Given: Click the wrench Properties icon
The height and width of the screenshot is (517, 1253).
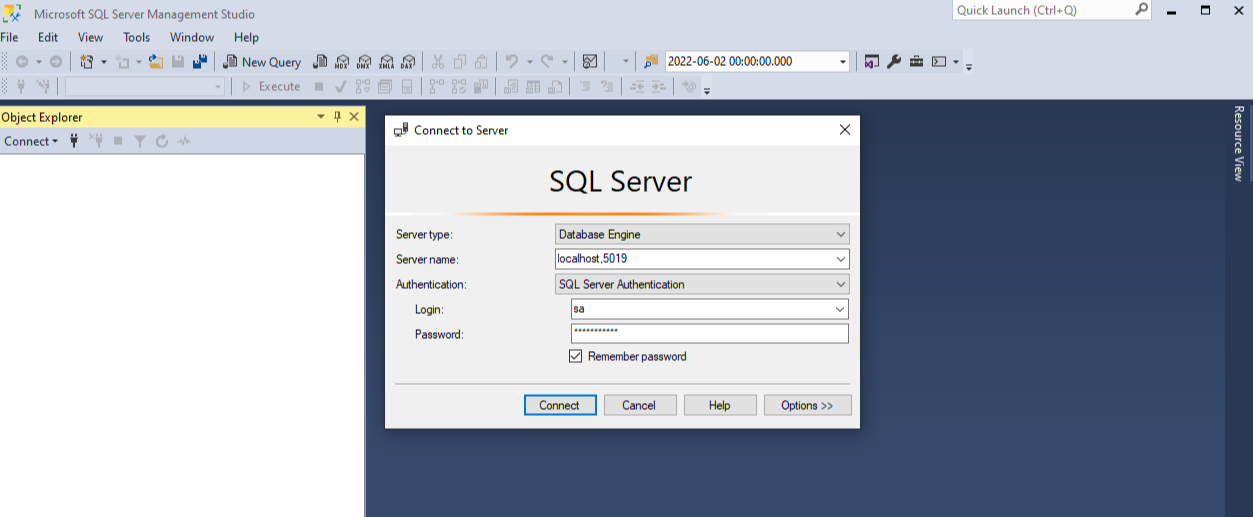Looking at the screenshot, I should click(894, 62).
